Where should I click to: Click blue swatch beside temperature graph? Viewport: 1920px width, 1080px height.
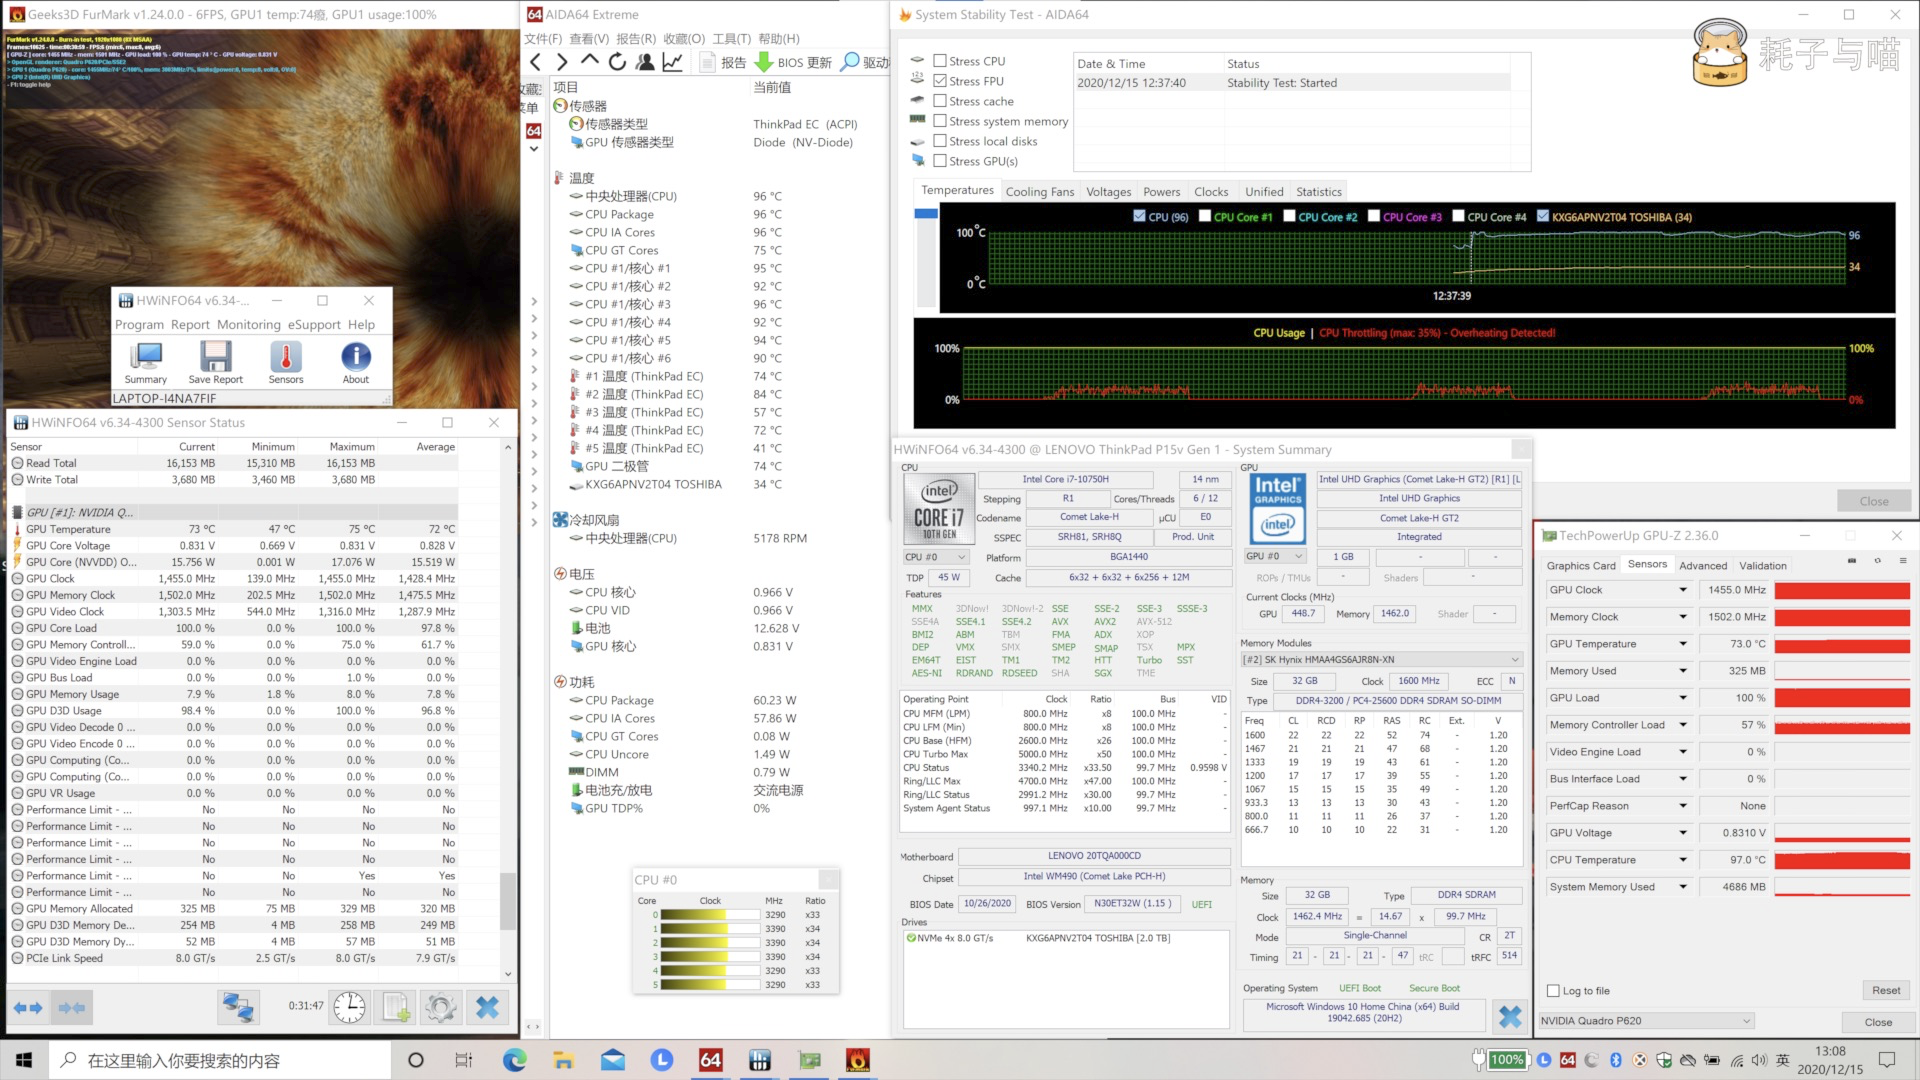pyautogui.click(x=925, y=213)
